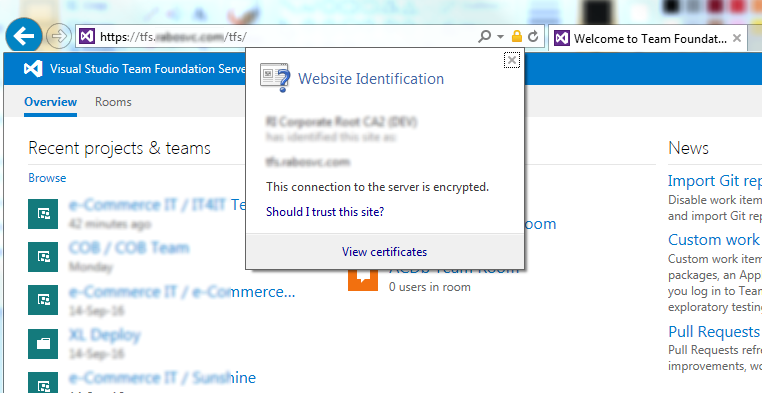Click View certificates
762x393 pixels.
(384, 252)
